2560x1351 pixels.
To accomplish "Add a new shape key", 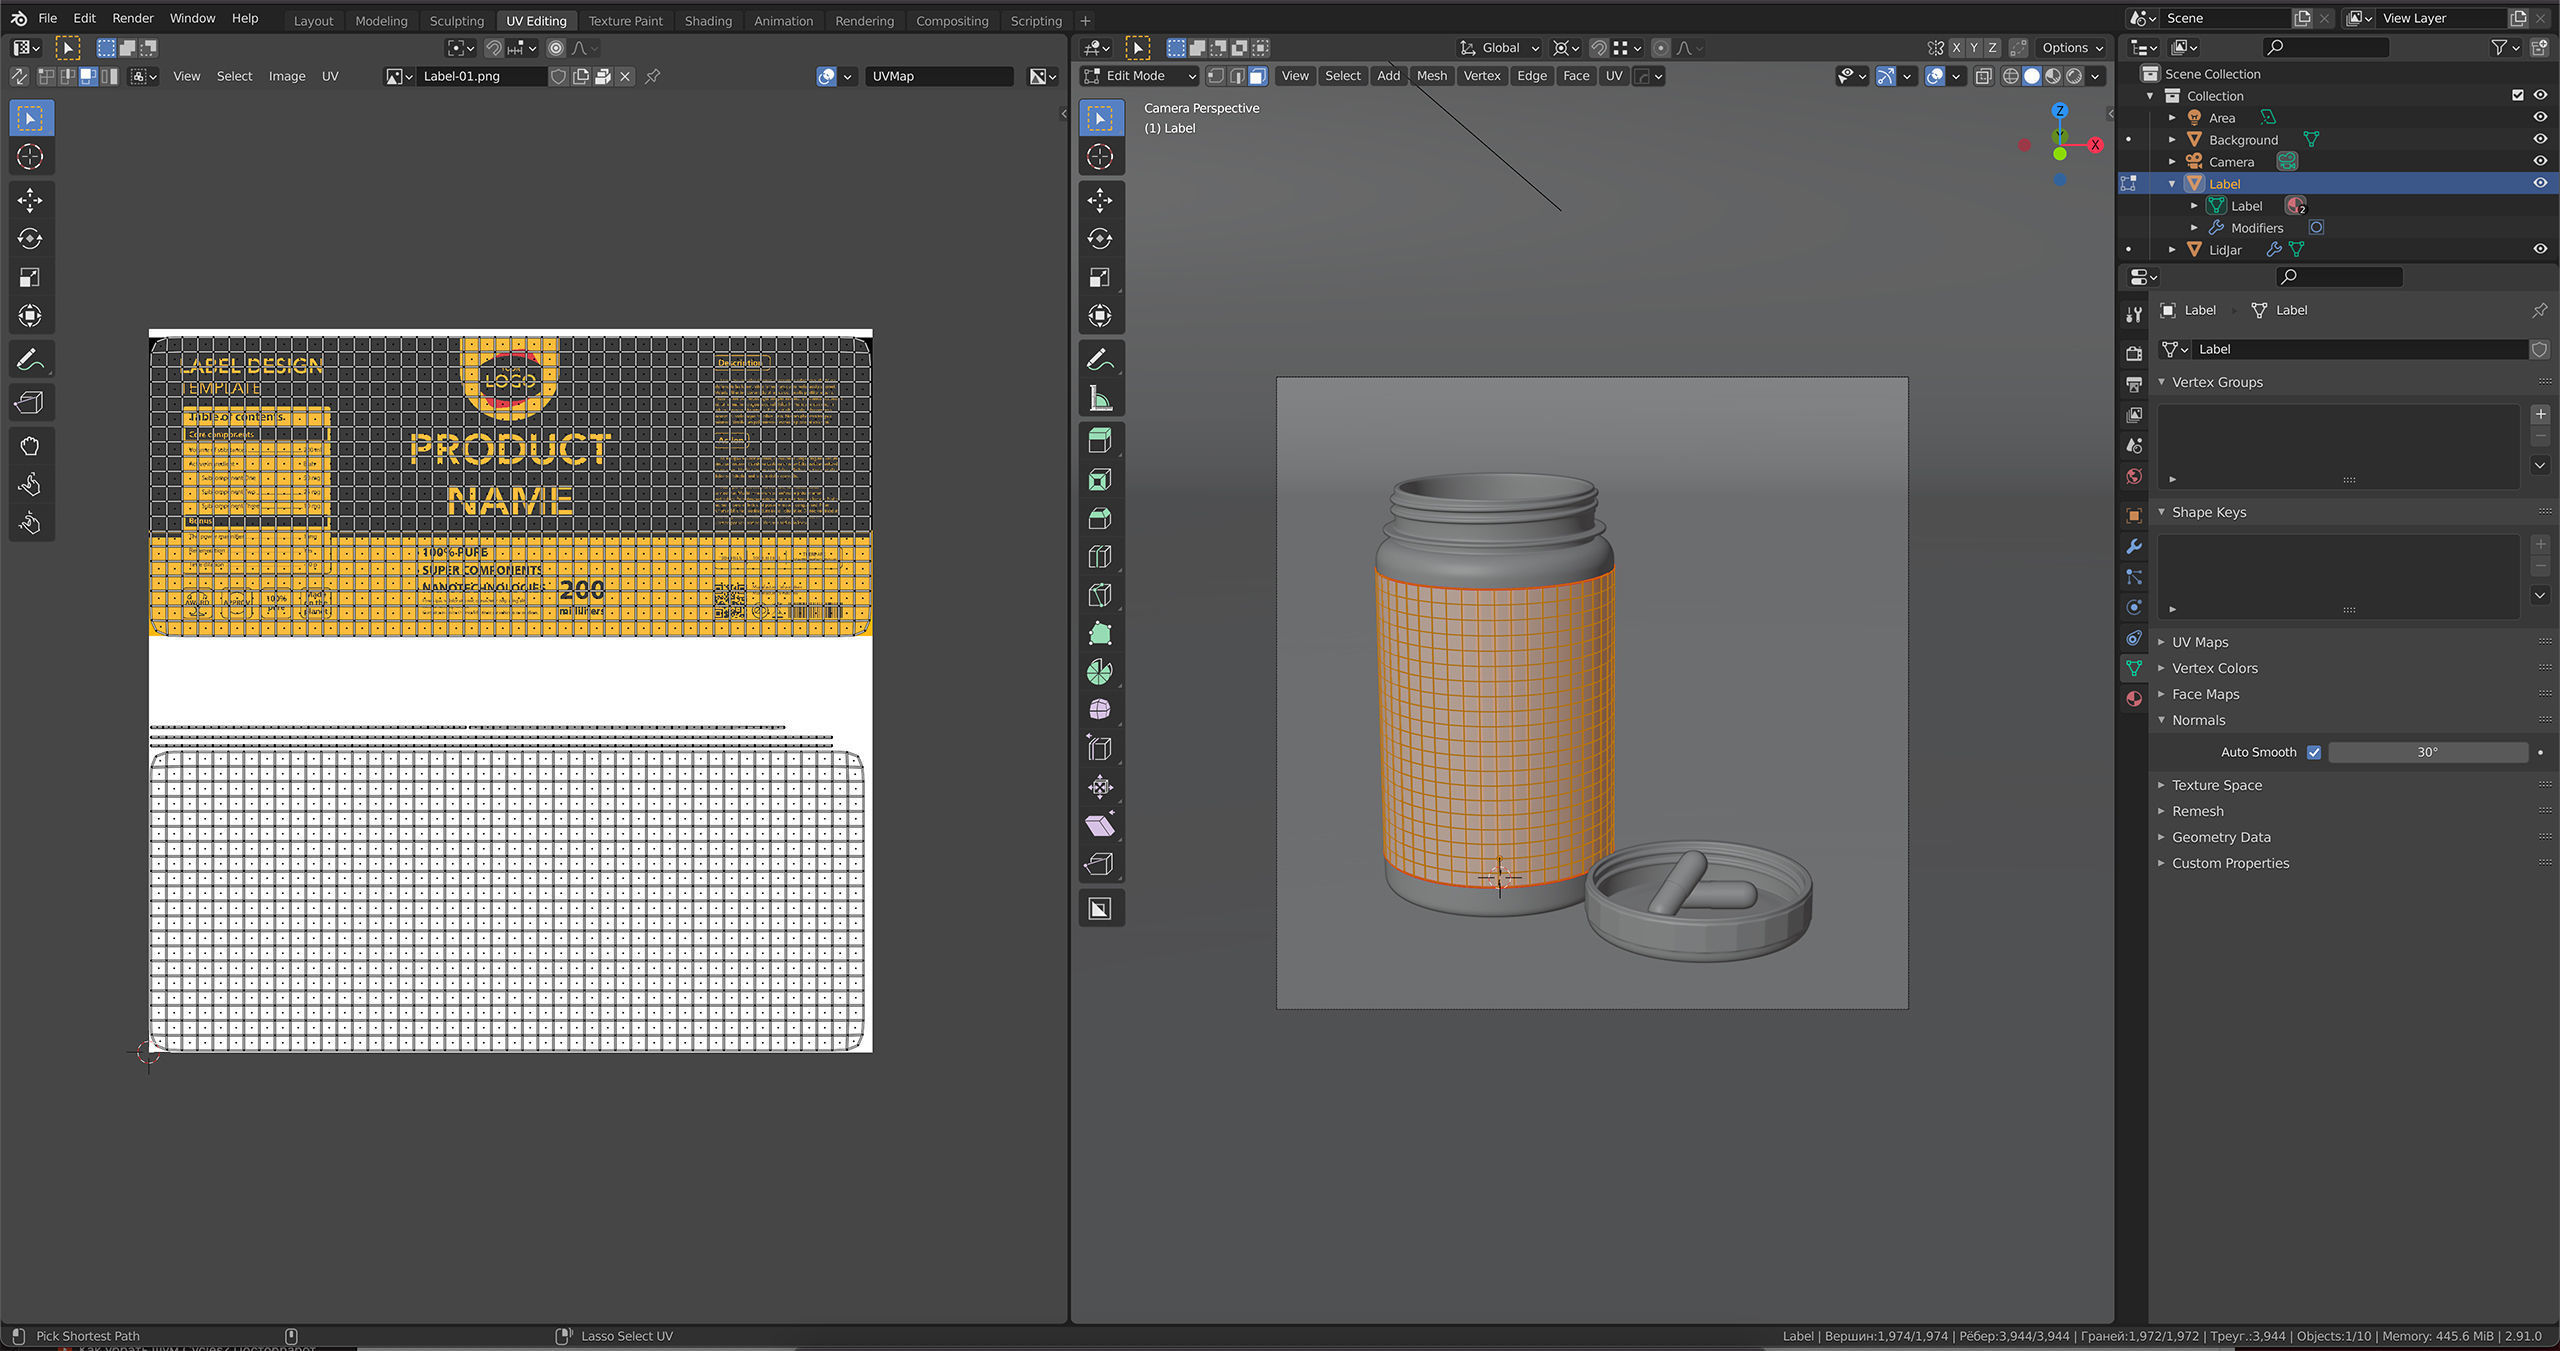I will (2540, 544).
